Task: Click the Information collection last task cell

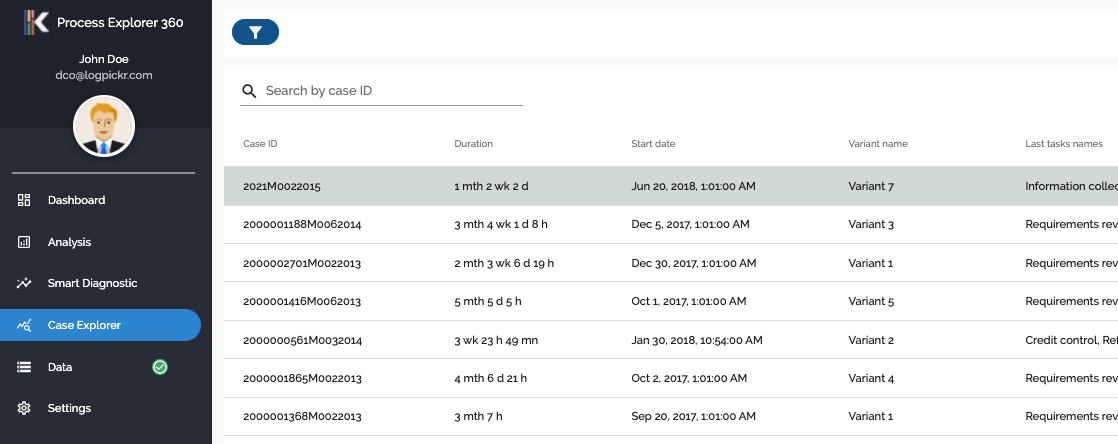Action: 1072,187
